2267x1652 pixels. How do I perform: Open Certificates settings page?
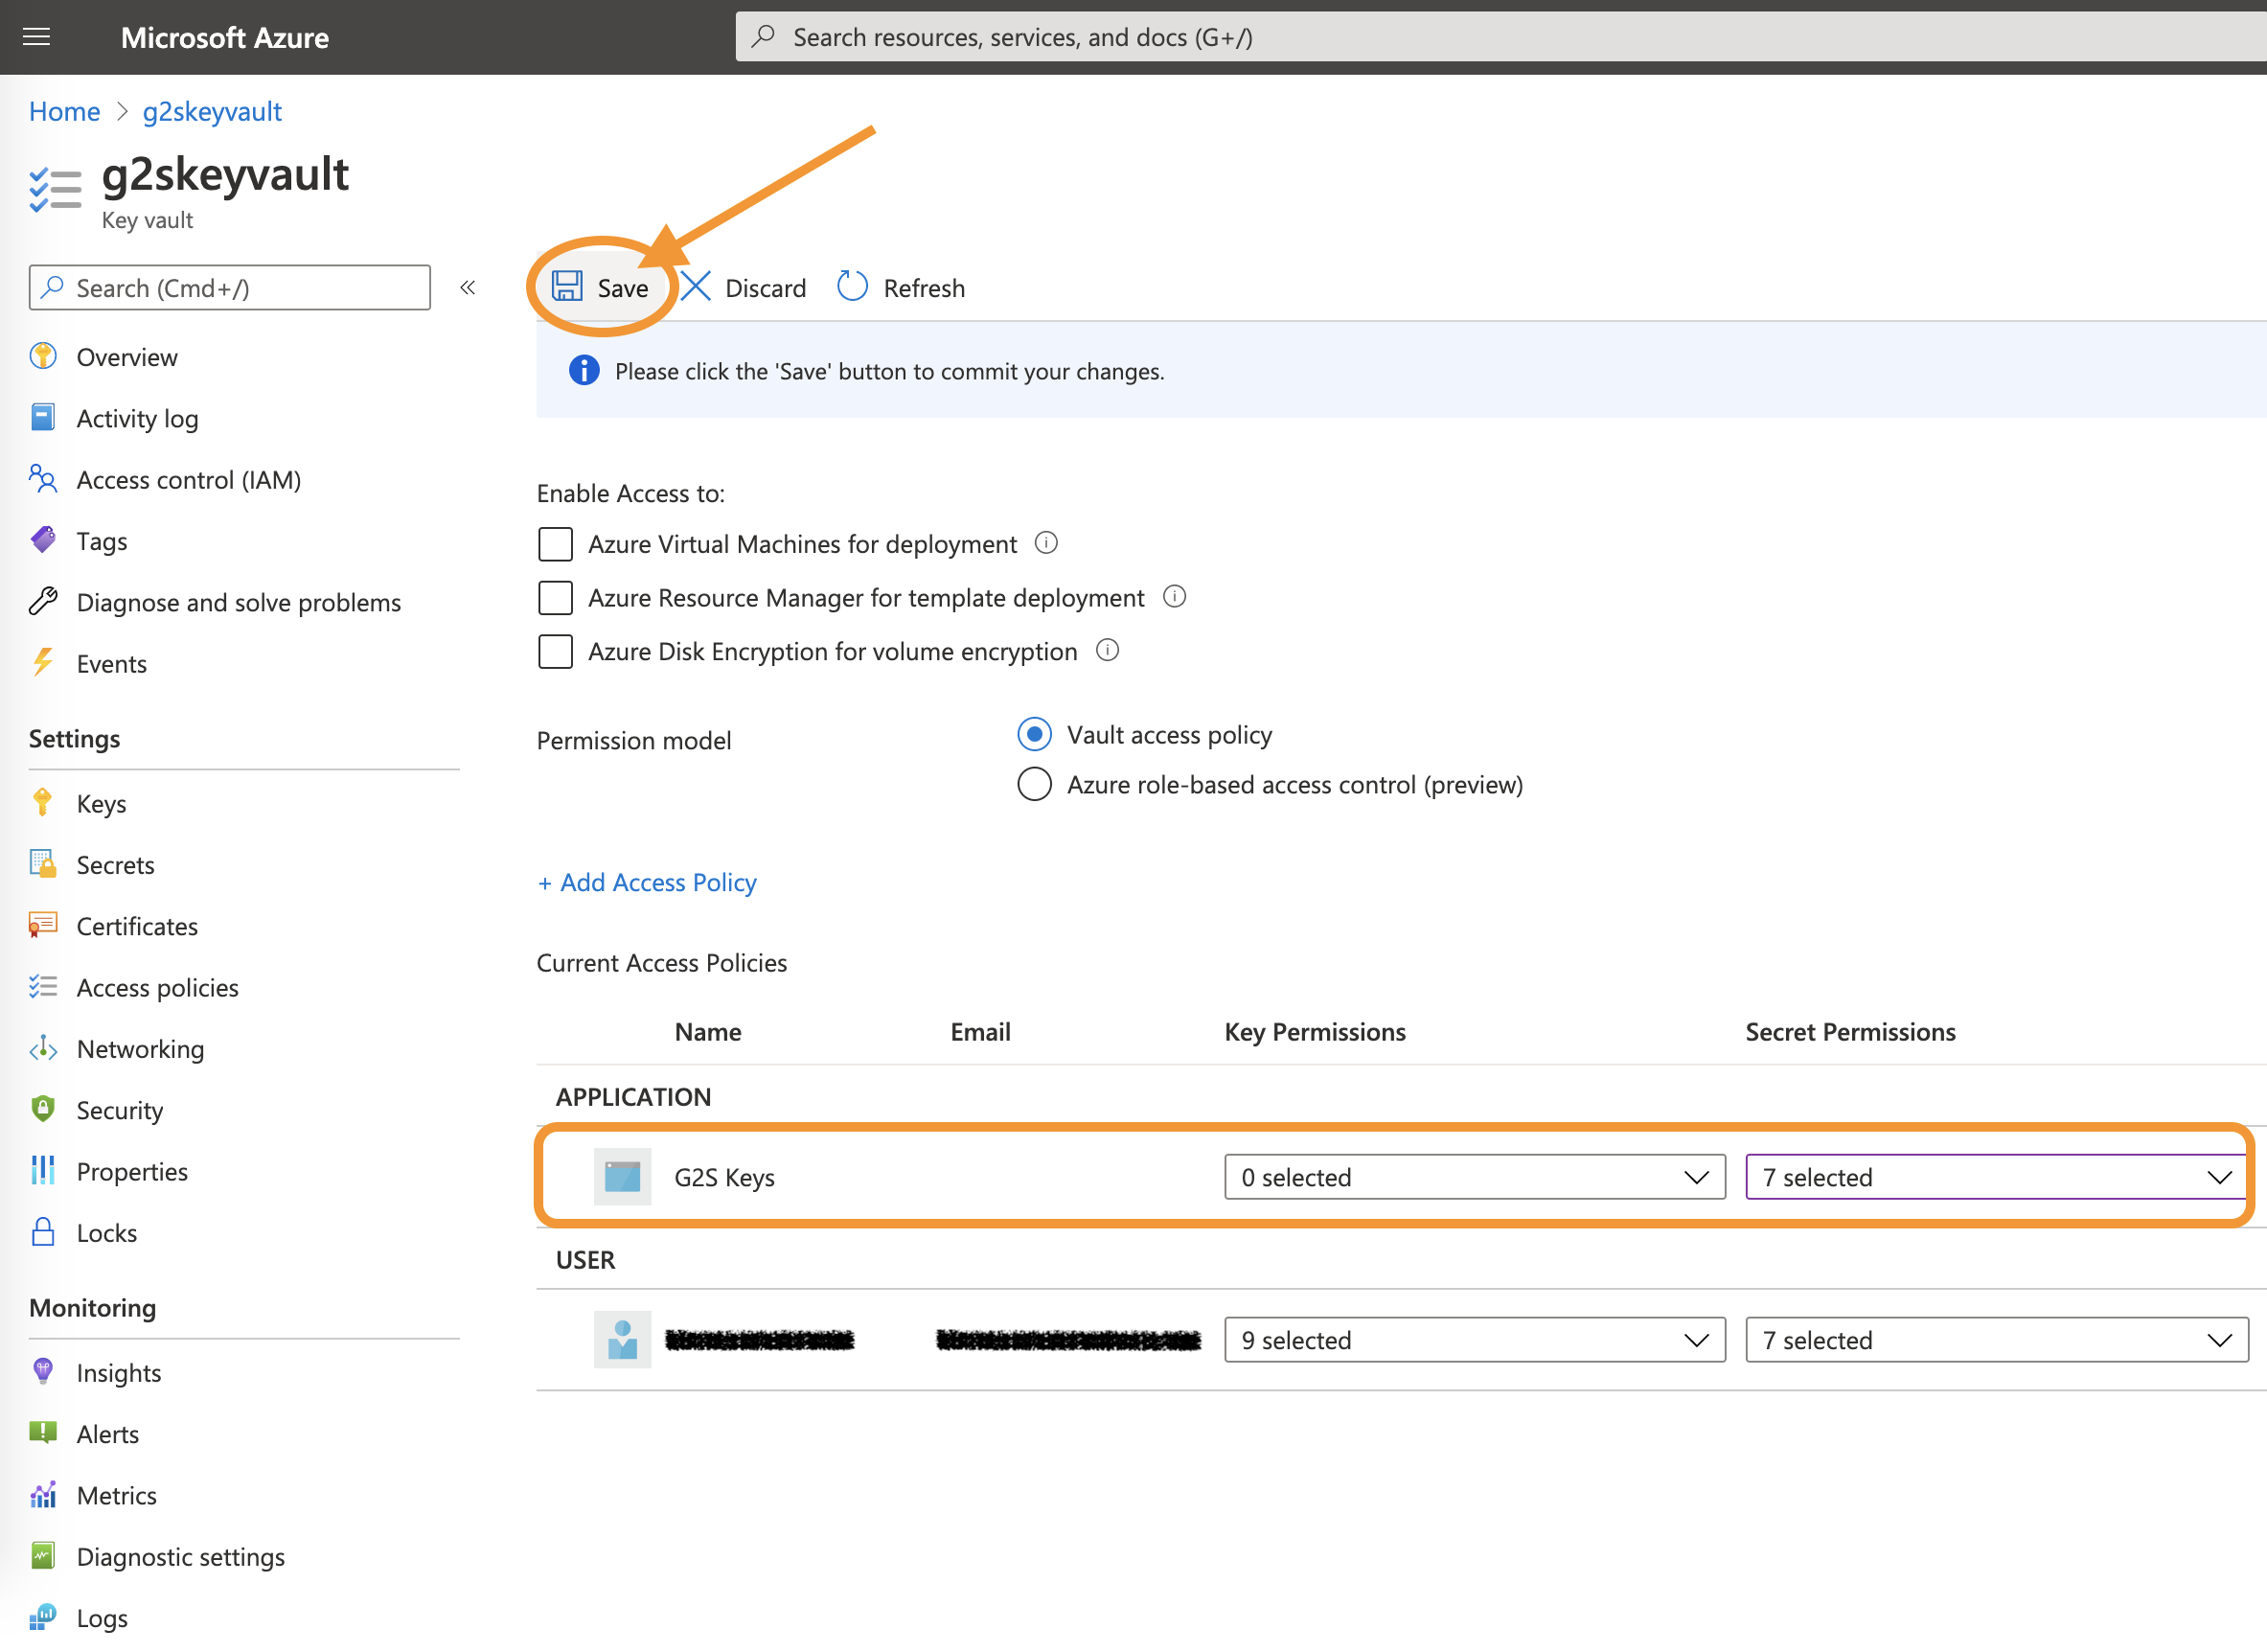tap(137, 926)
